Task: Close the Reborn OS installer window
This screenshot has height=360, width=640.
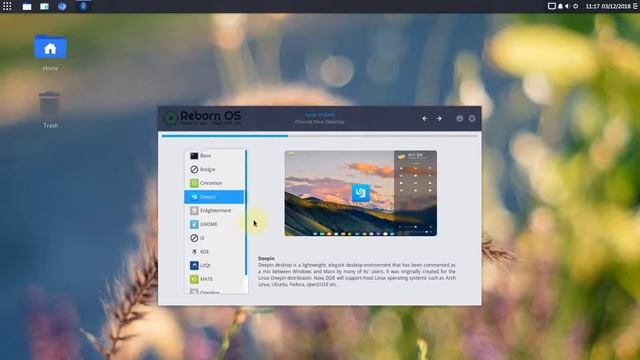Action: click(x=472, y=118)
